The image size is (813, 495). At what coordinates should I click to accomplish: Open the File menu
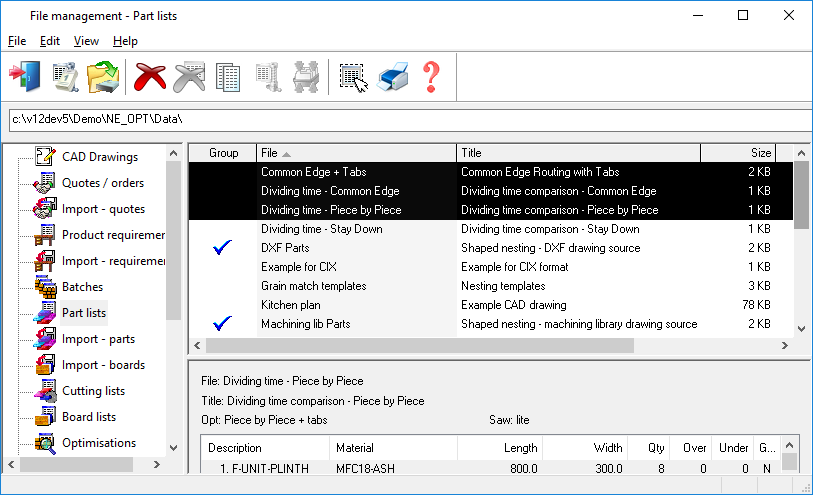17,41
